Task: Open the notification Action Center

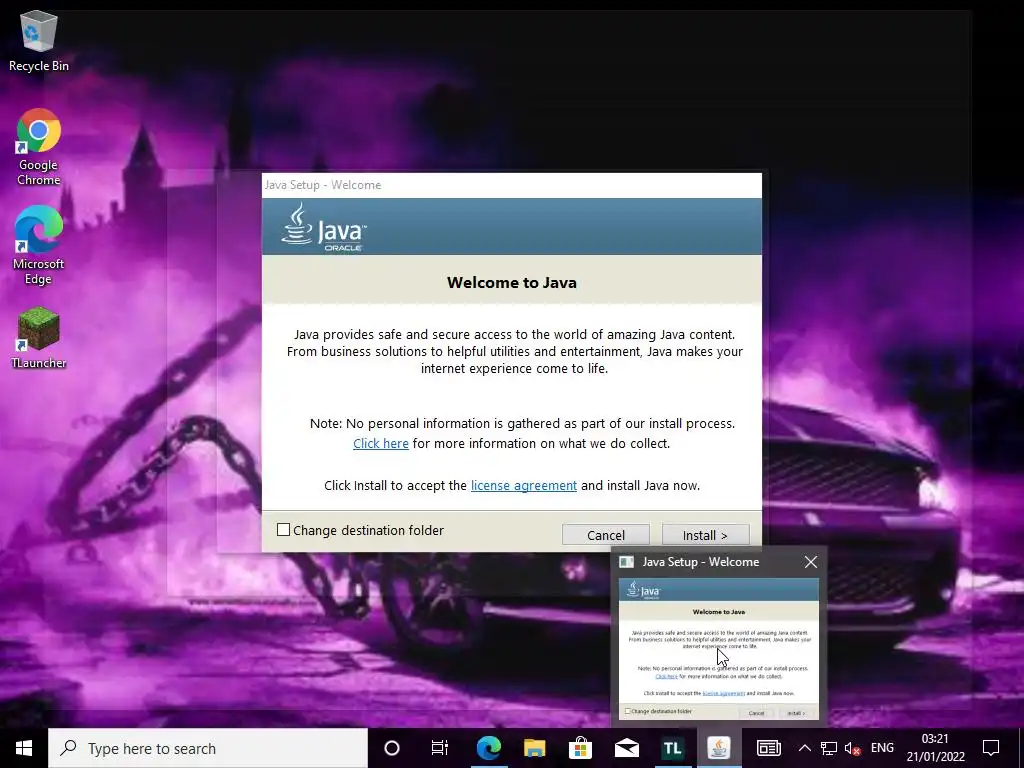Action: tap(991, 748)
